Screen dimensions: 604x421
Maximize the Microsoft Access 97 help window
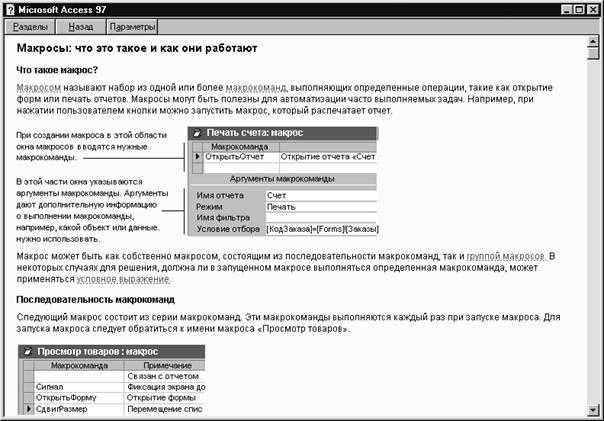point(579,10)
